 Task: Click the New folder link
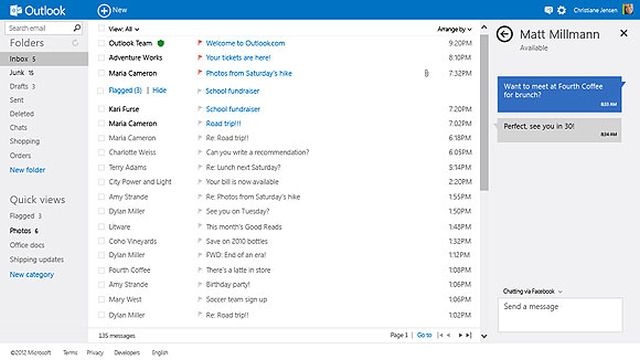point(27,170)
